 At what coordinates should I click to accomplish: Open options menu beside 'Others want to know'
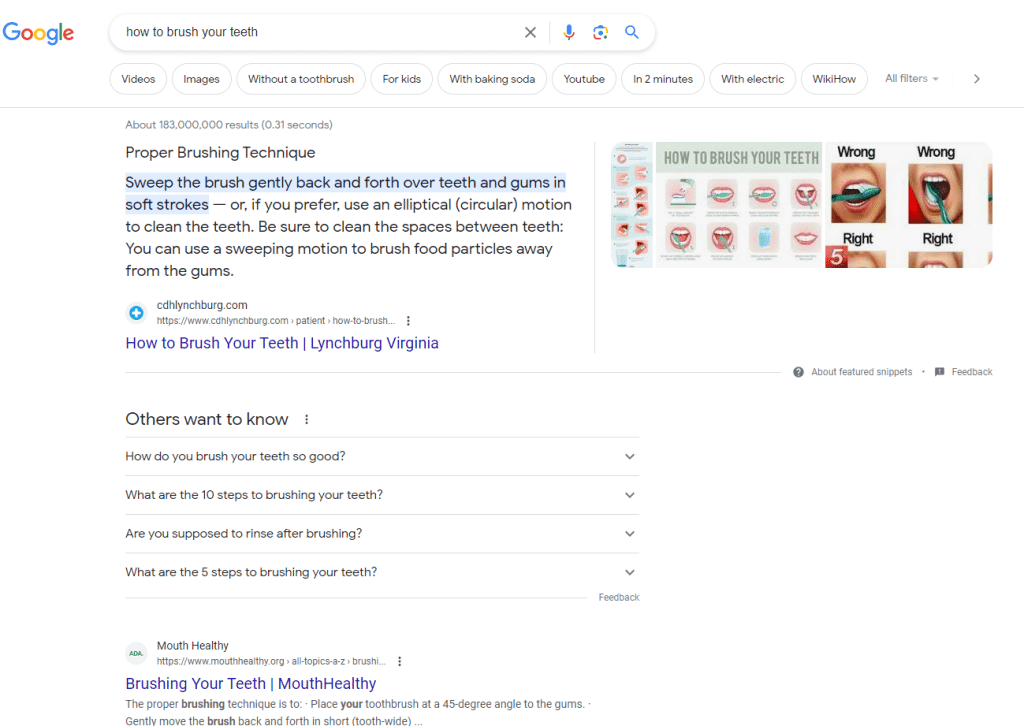(306, 419)
